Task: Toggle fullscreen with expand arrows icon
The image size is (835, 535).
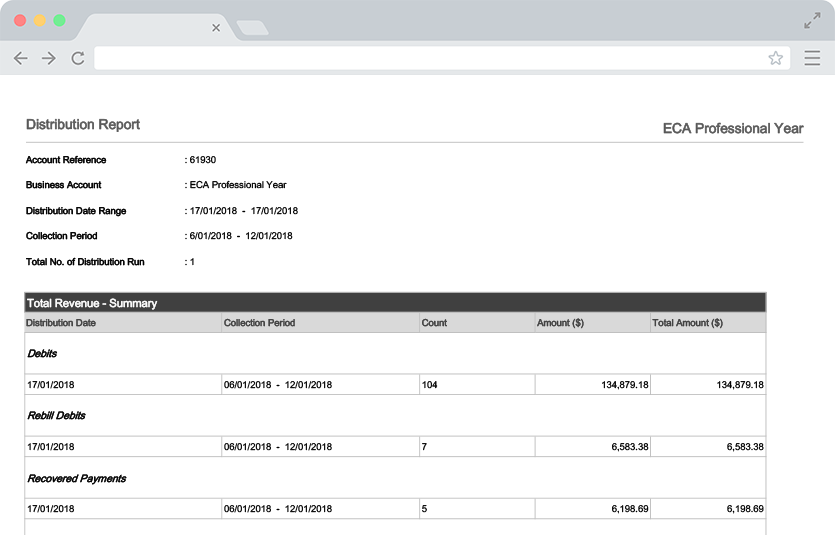Action: (812, 21)
